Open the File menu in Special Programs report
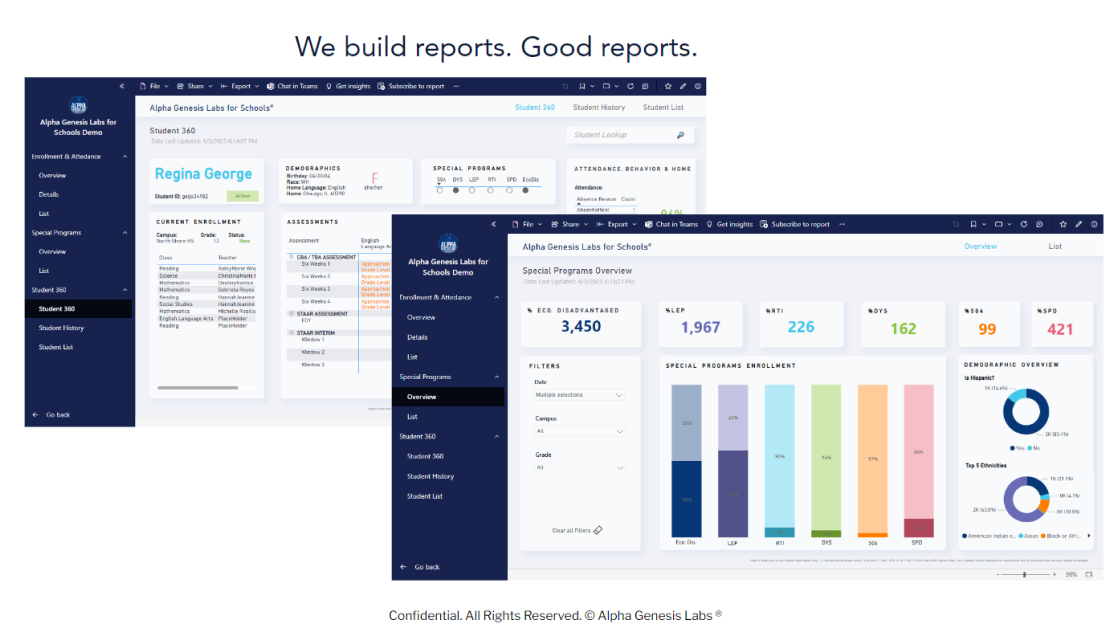The image size is (1114, 624). click(526, 224)
